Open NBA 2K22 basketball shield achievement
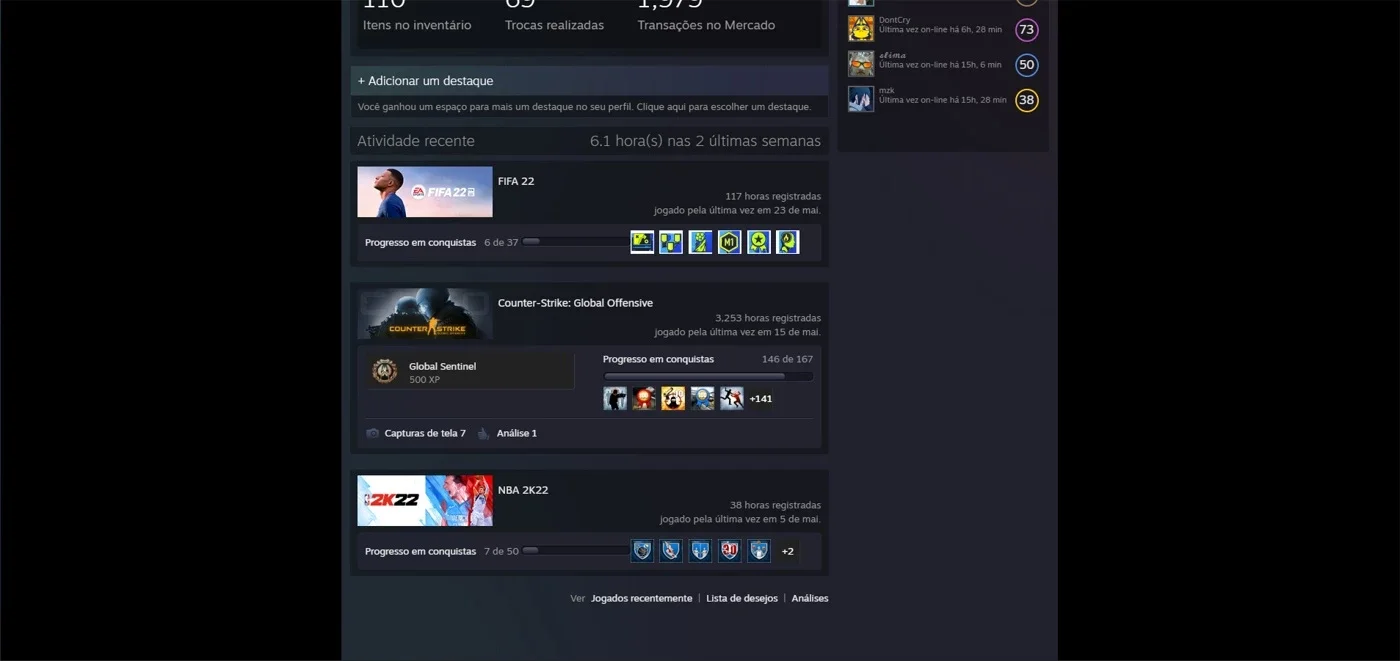The width and height of the screenshot is (1400, 661). [x=642, y=551]
